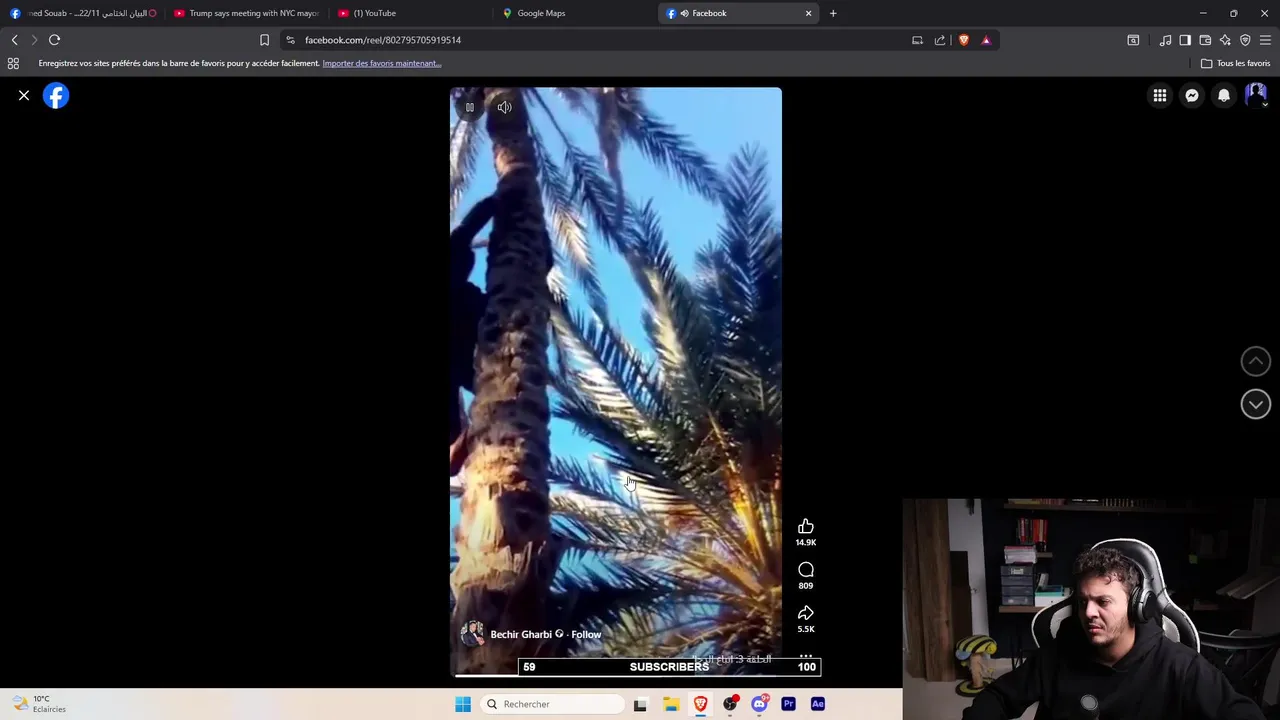Open the Tous les favoris folder

tap(1236, 63)
